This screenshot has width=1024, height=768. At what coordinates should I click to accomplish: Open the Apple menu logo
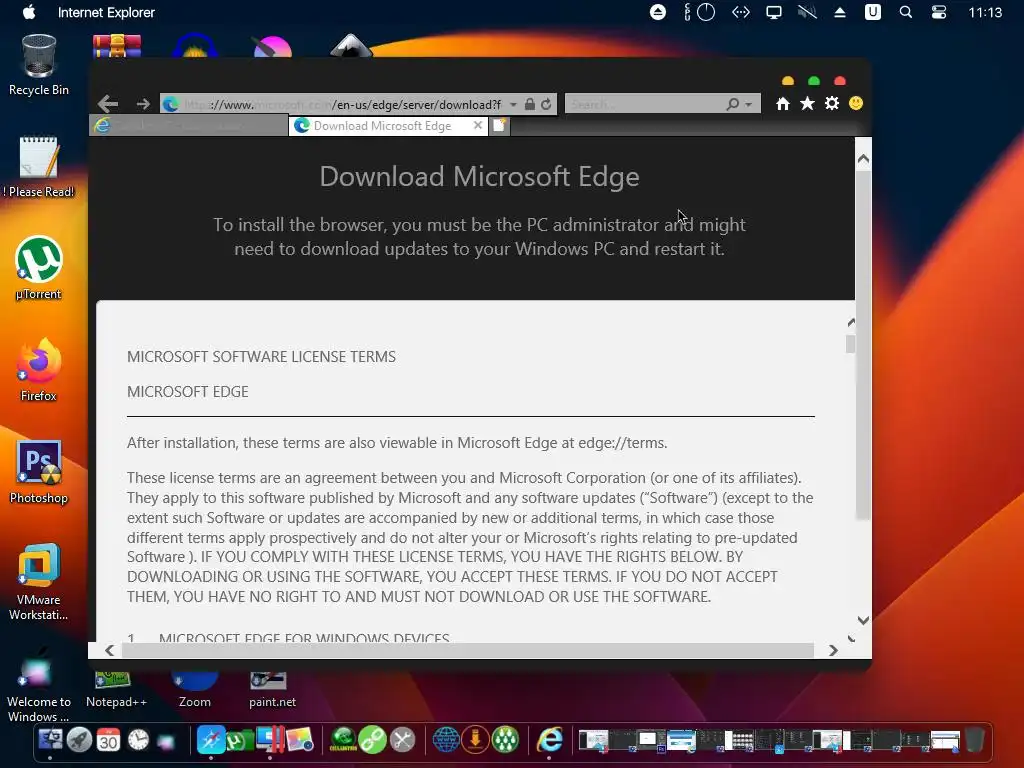click(29, 12)
